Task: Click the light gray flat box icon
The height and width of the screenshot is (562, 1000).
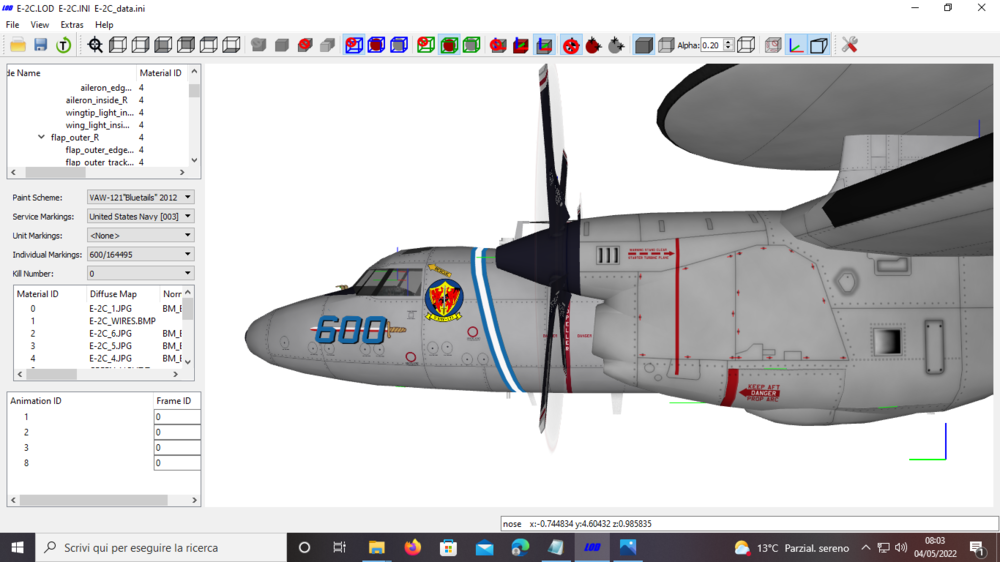Action: [328, 45]
